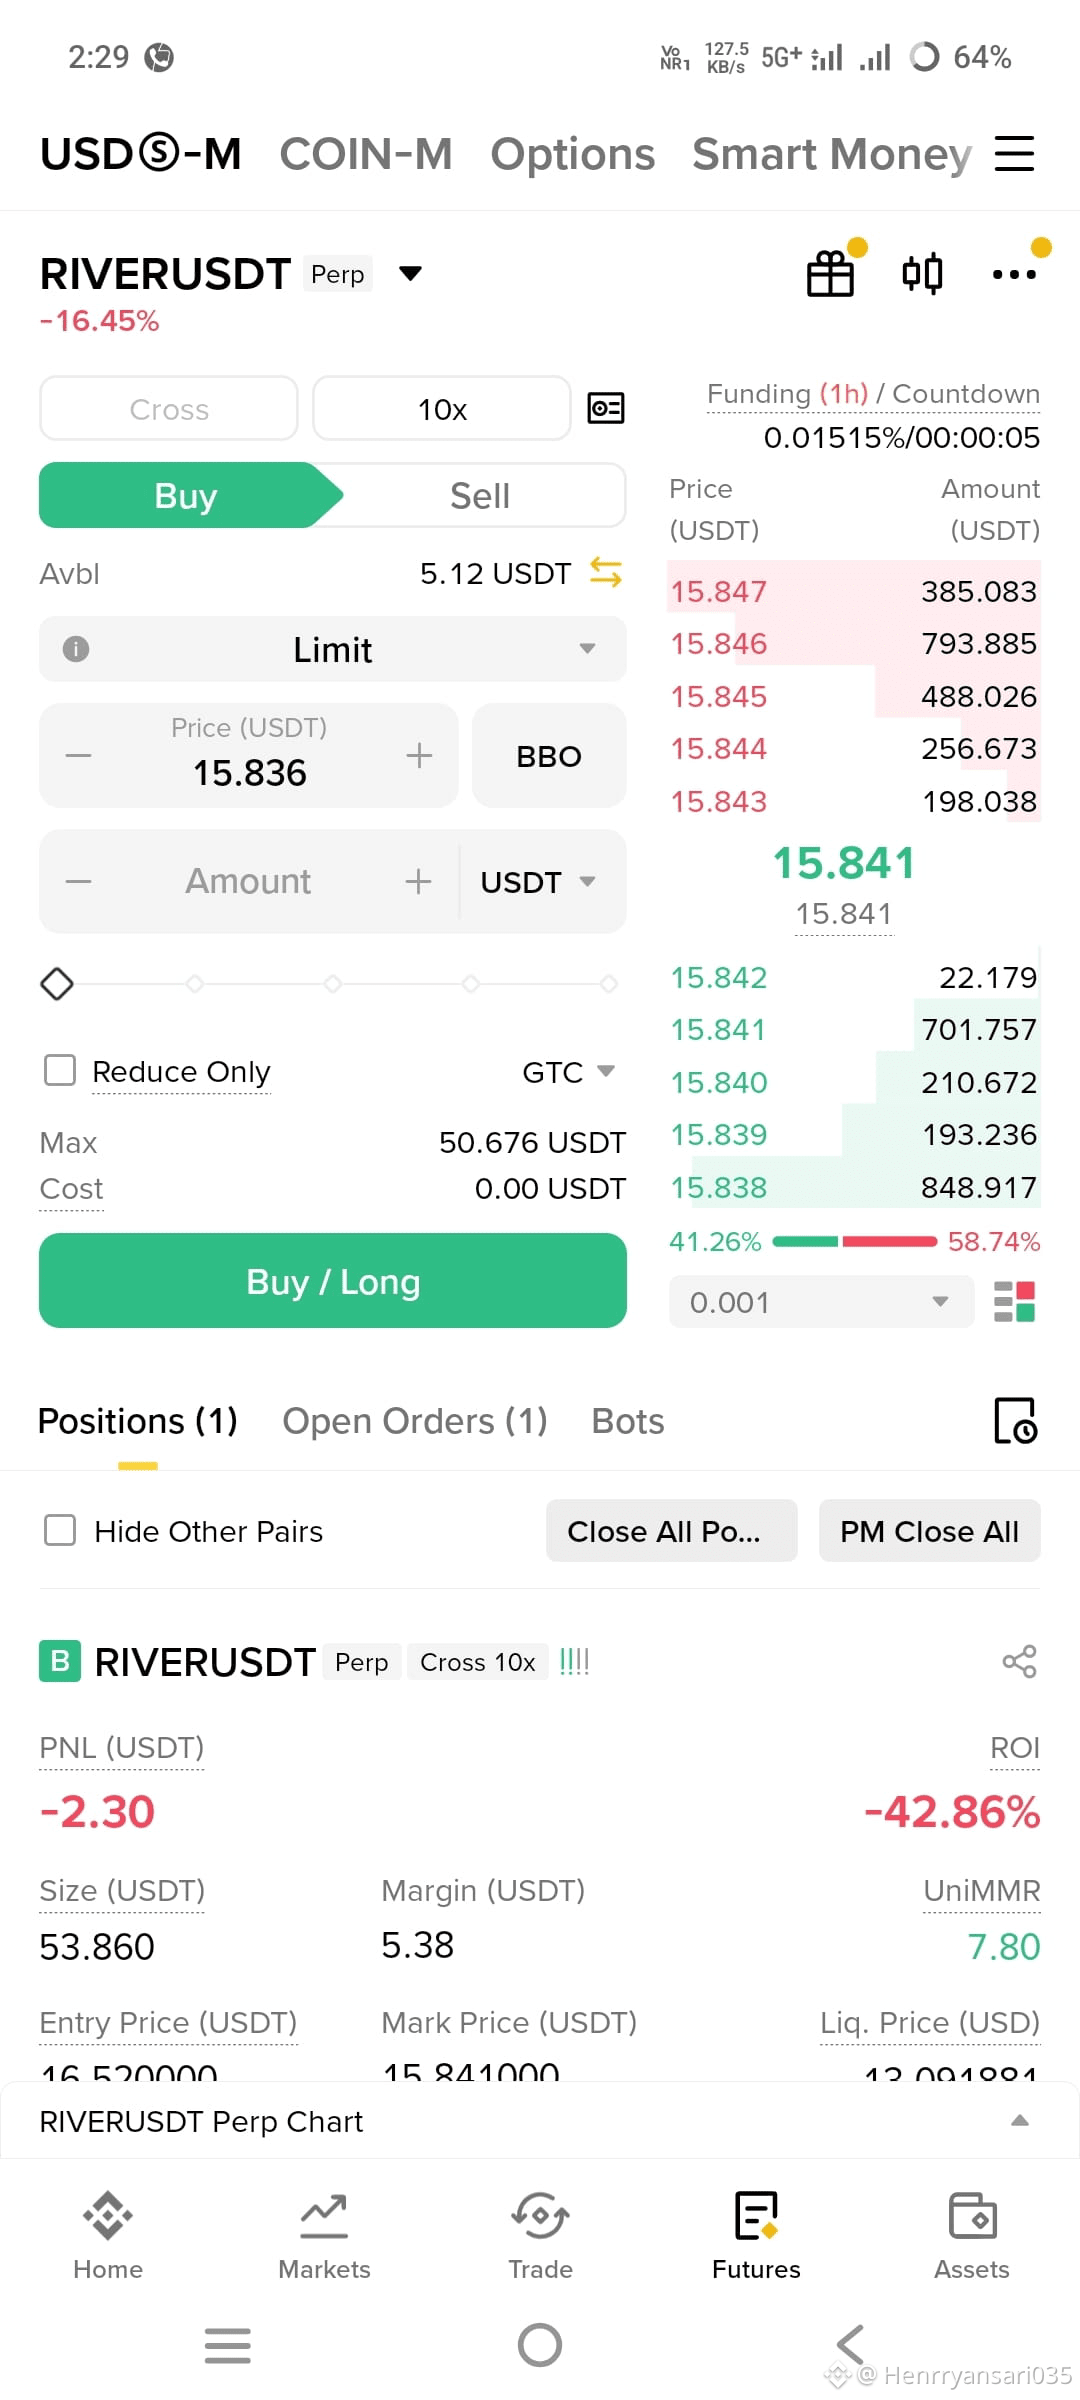Open the gift rewards icon
Image resolution: width=1080 pixels, height=2400 pixels.
pyautogui.click(x=831, y=274)
